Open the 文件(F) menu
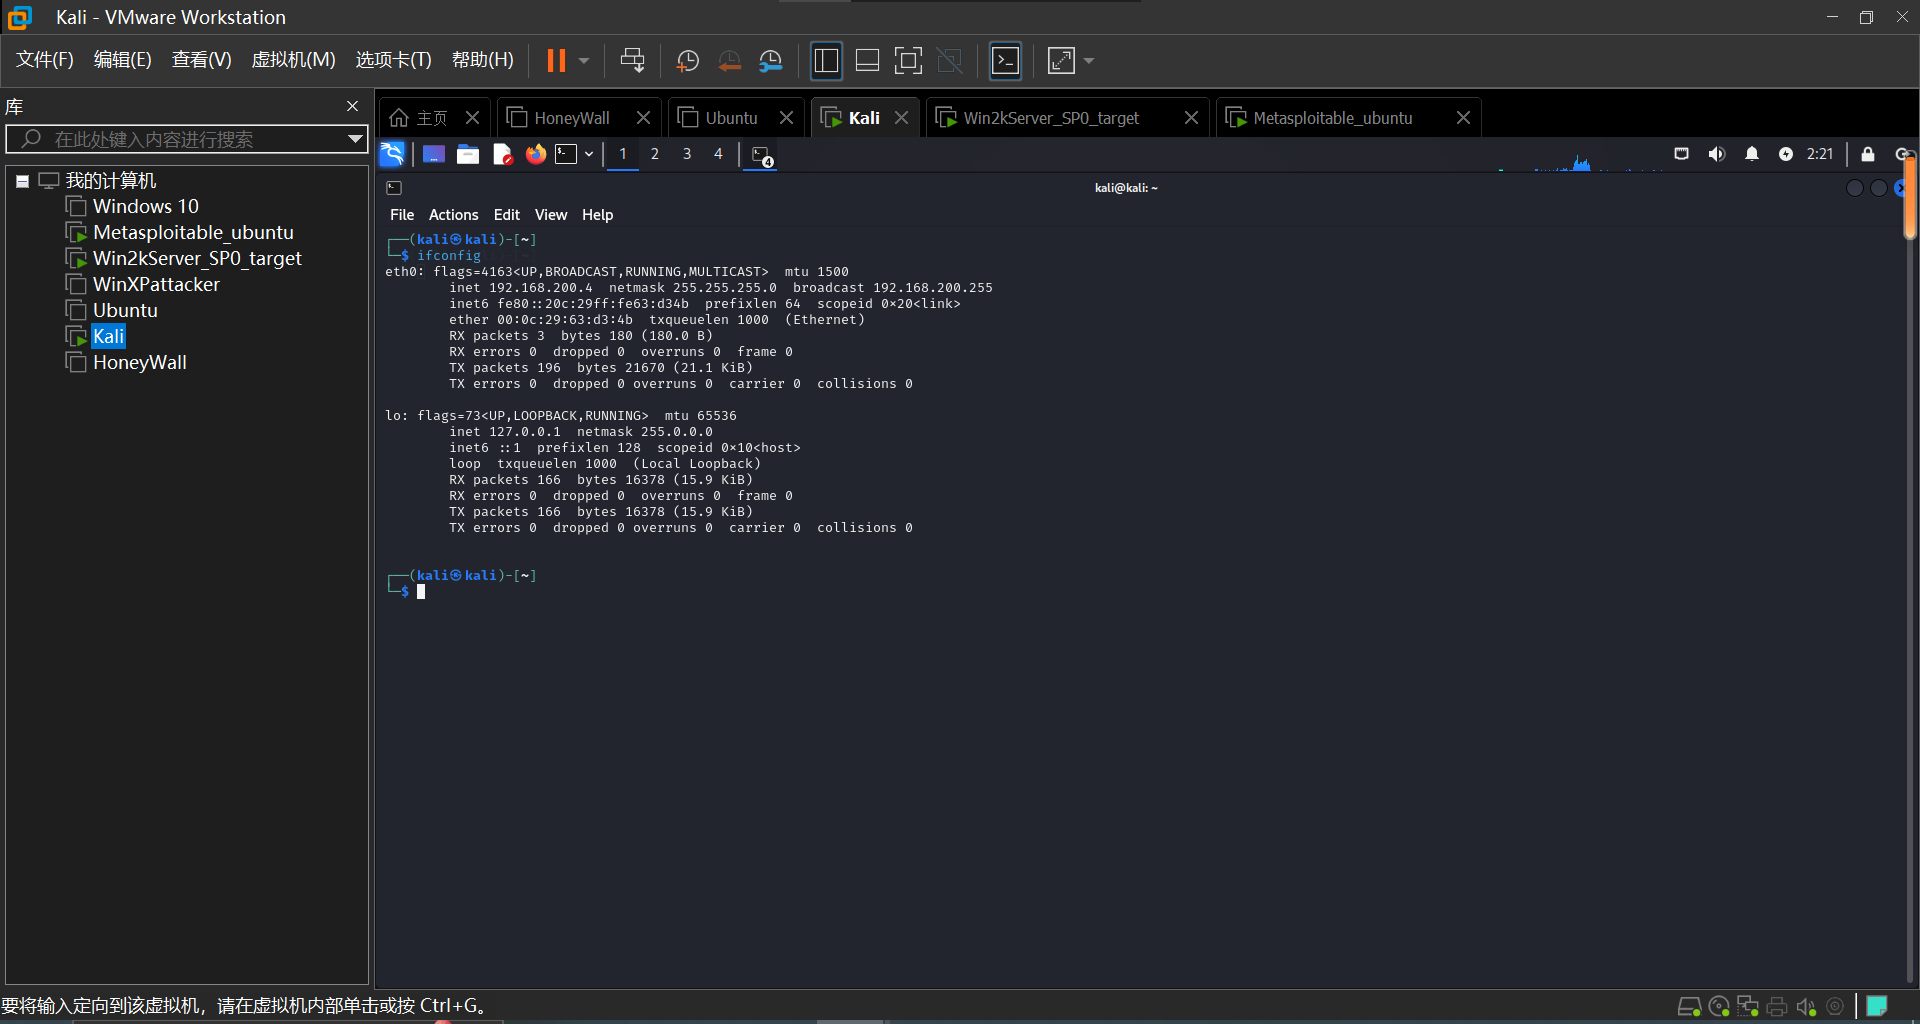1920x1024 pixels. pyautogui.click(x=45, y=60)
